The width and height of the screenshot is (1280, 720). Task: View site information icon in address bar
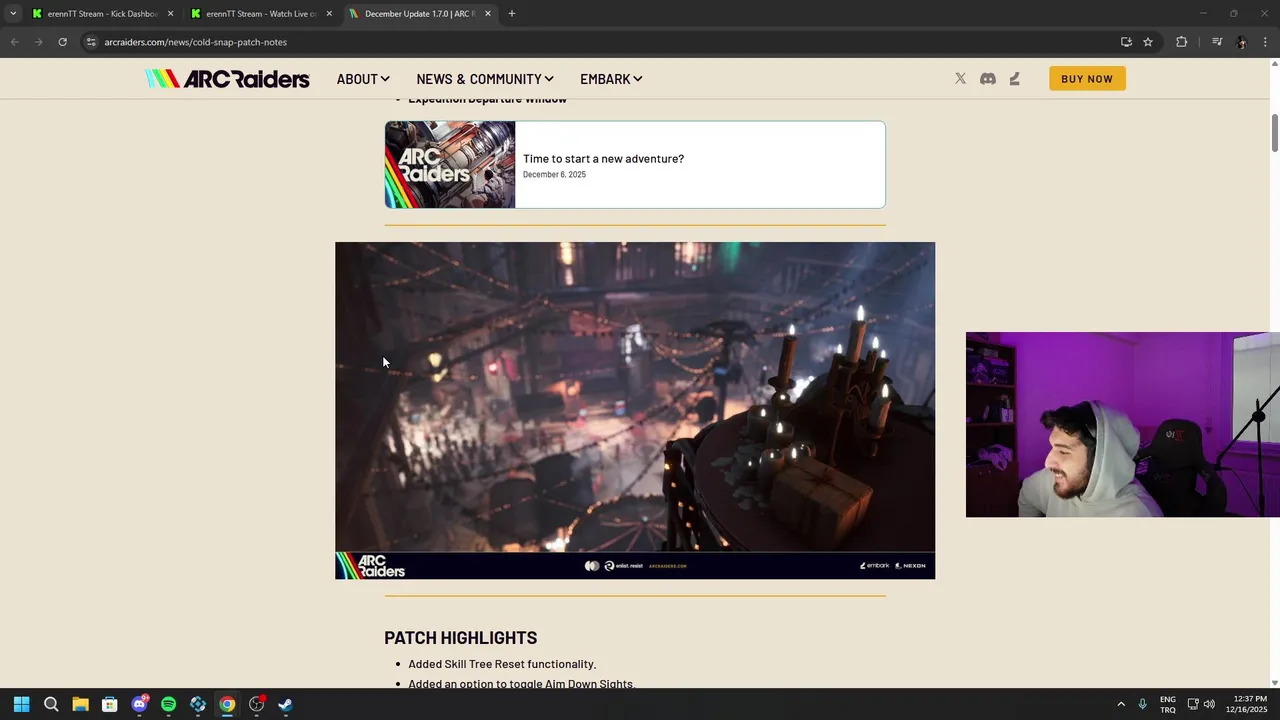point(90,42)
